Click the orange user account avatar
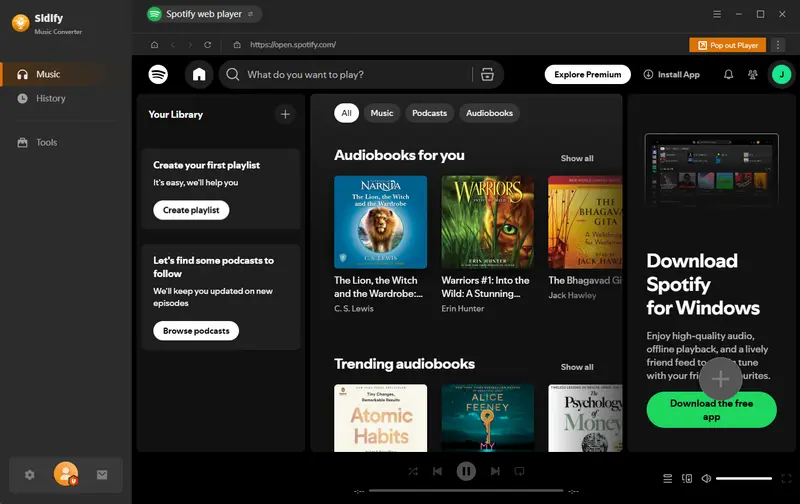The image size is (800, 504). pyautogui.click(x=66, y=474)
